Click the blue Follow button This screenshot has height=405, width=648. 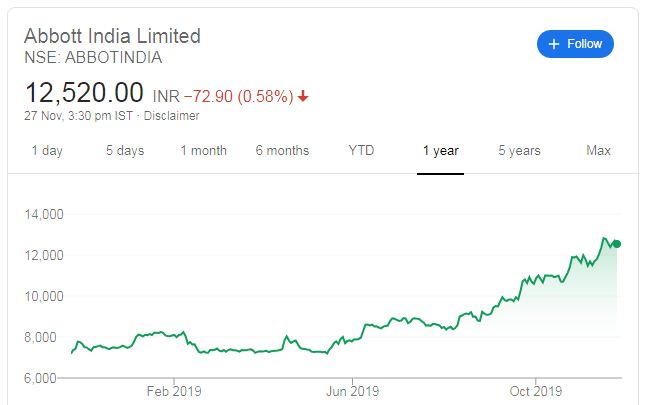coord(575,44)
